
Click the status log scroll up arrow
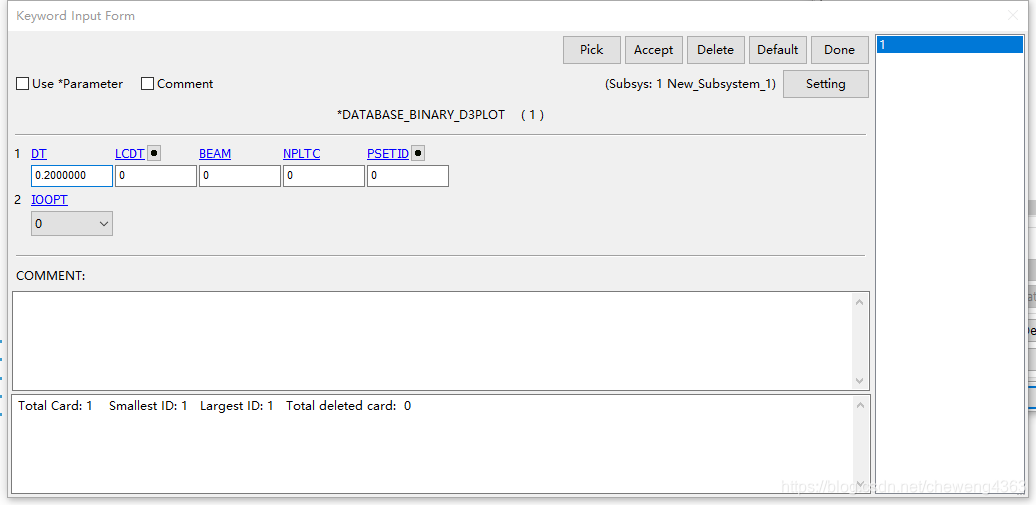coord(860,405)
